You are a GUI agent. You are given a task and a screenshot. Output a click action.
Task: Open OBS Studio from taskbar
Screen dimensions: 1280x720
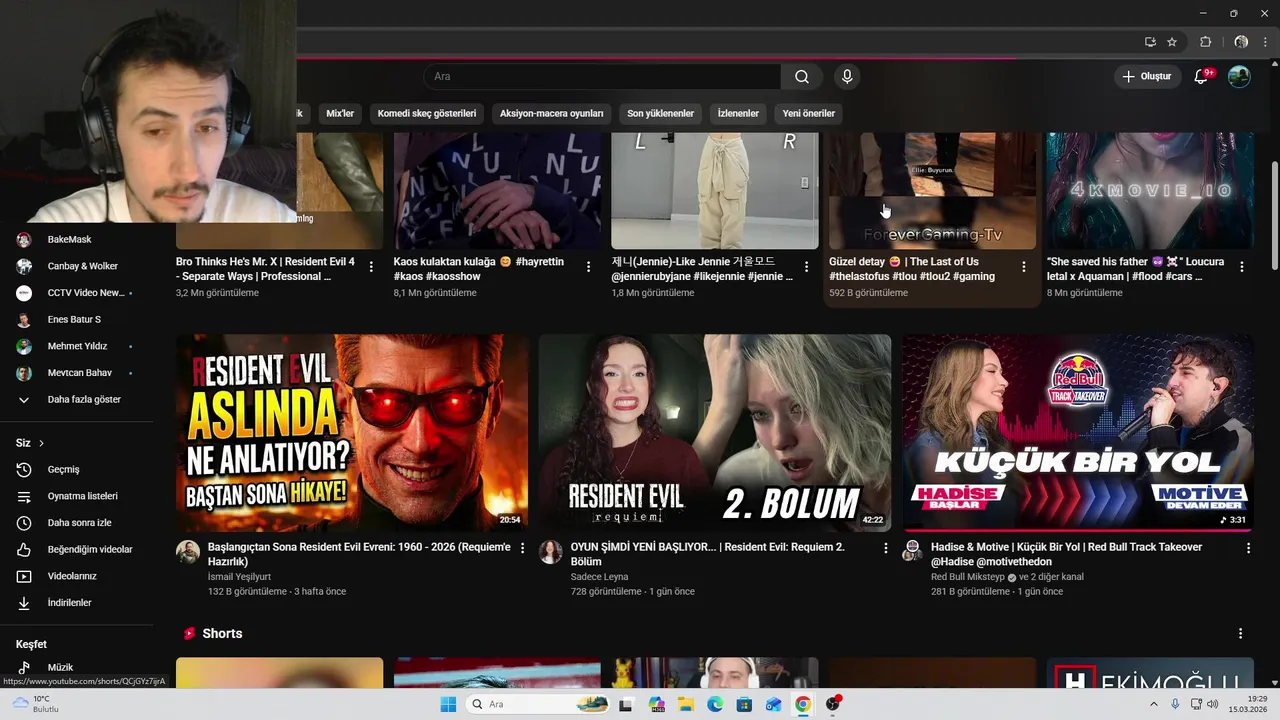(x=833, y=704)
